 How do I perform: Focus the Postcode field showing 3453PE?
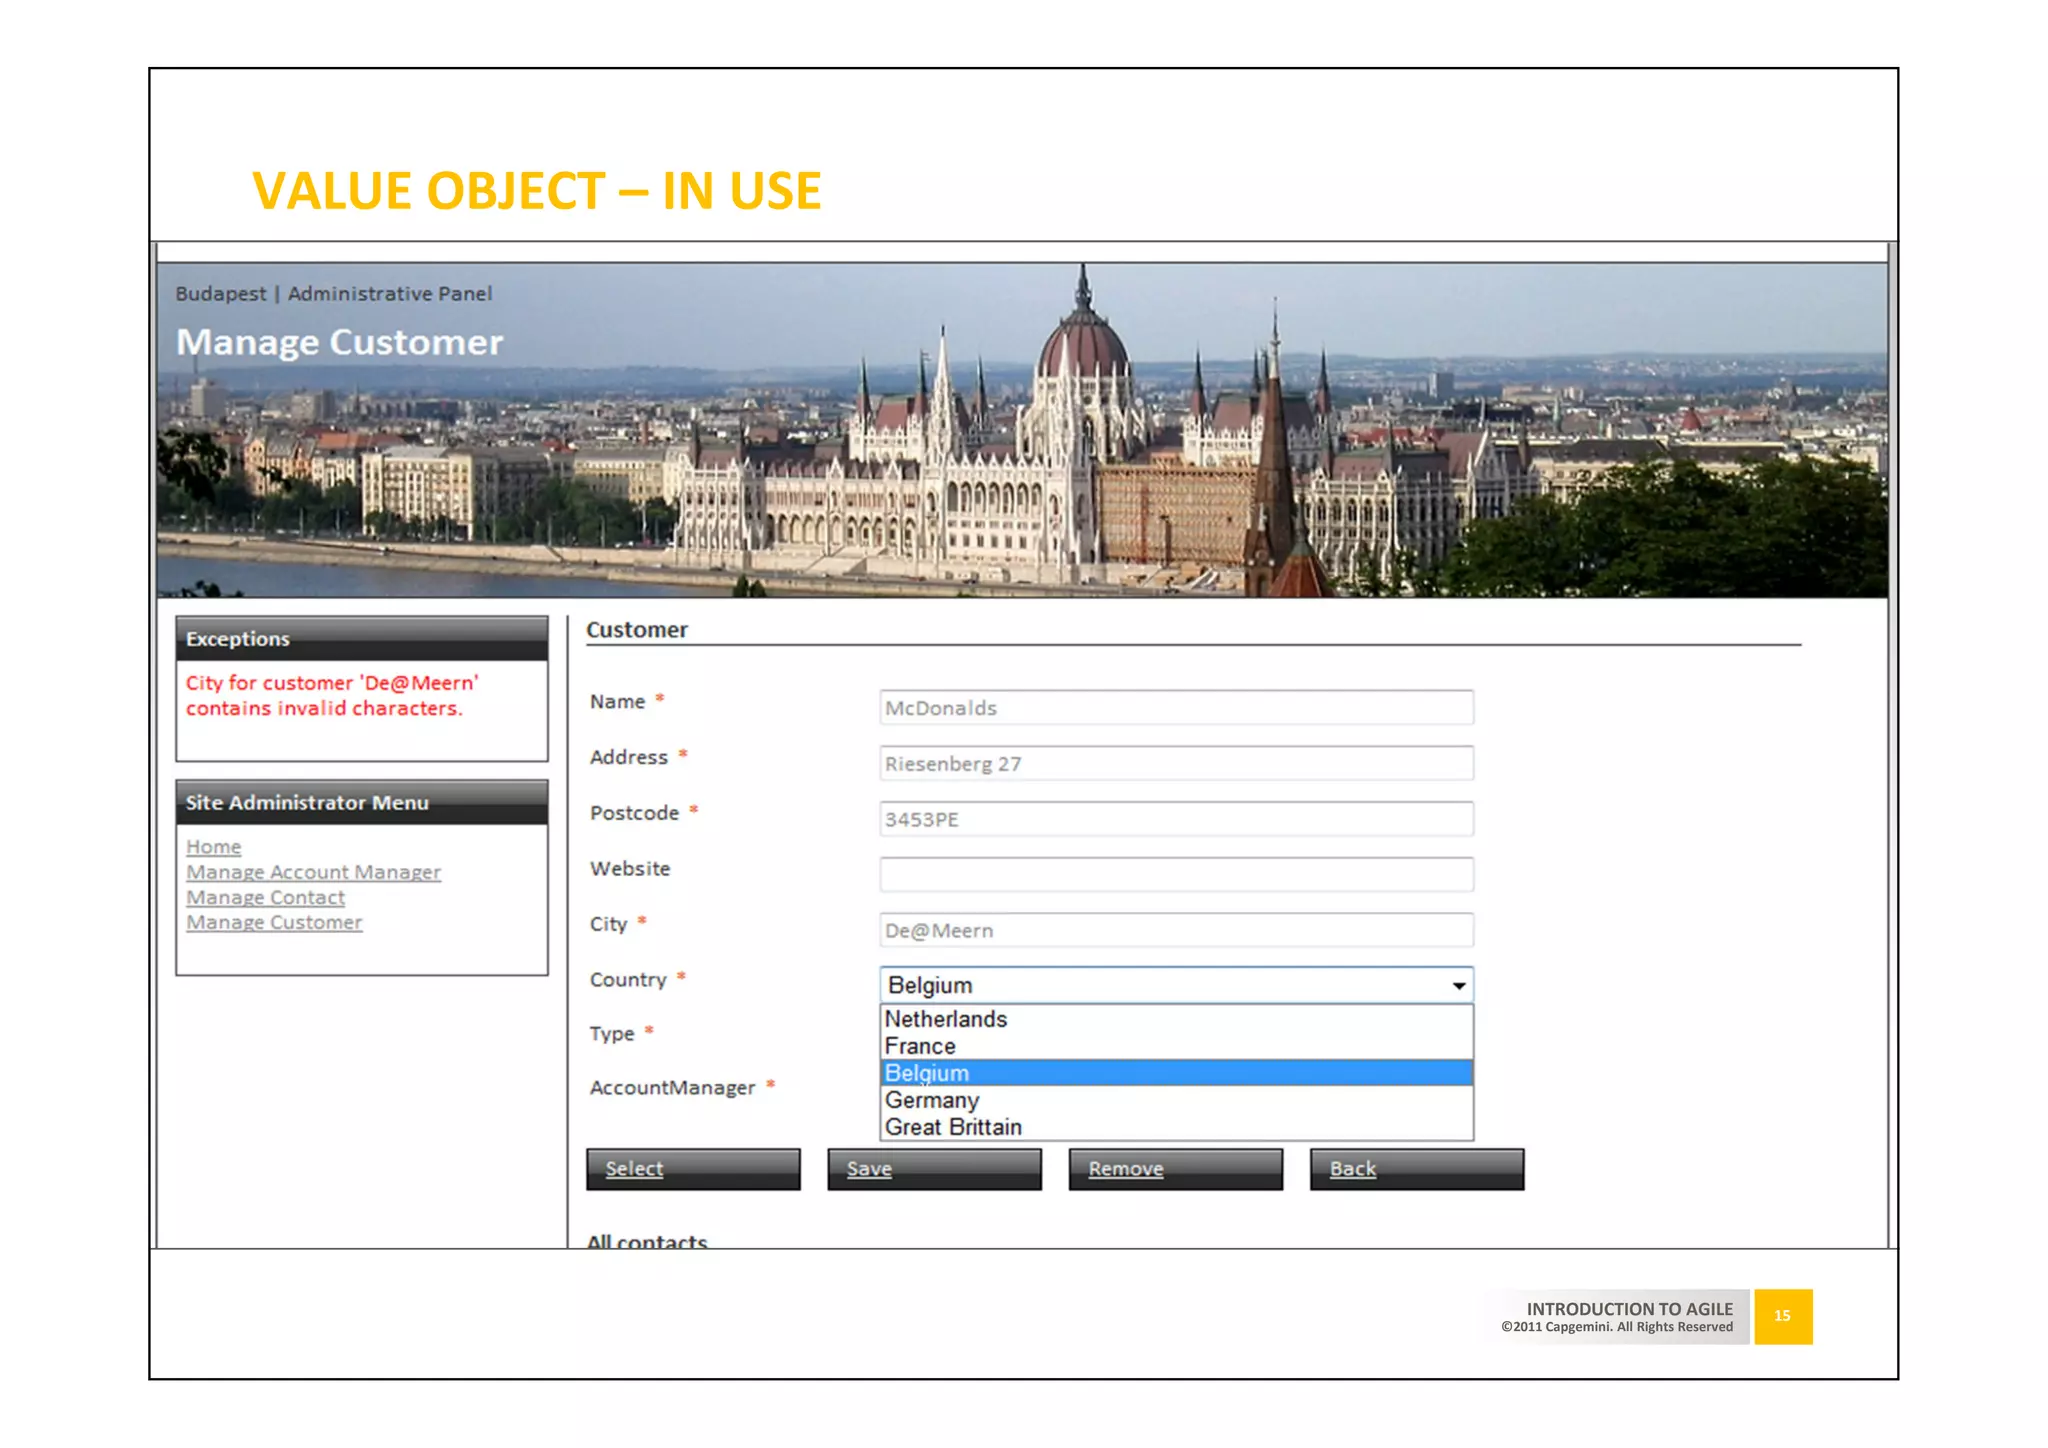(x=1176, y=820)
